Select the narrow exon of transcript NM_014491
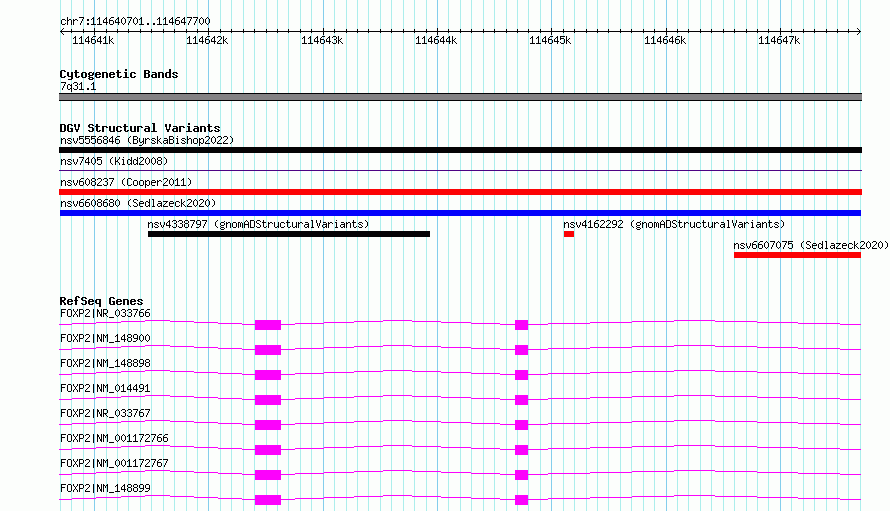The width and height of the screenshot is (890, 511). pos(522,400)
